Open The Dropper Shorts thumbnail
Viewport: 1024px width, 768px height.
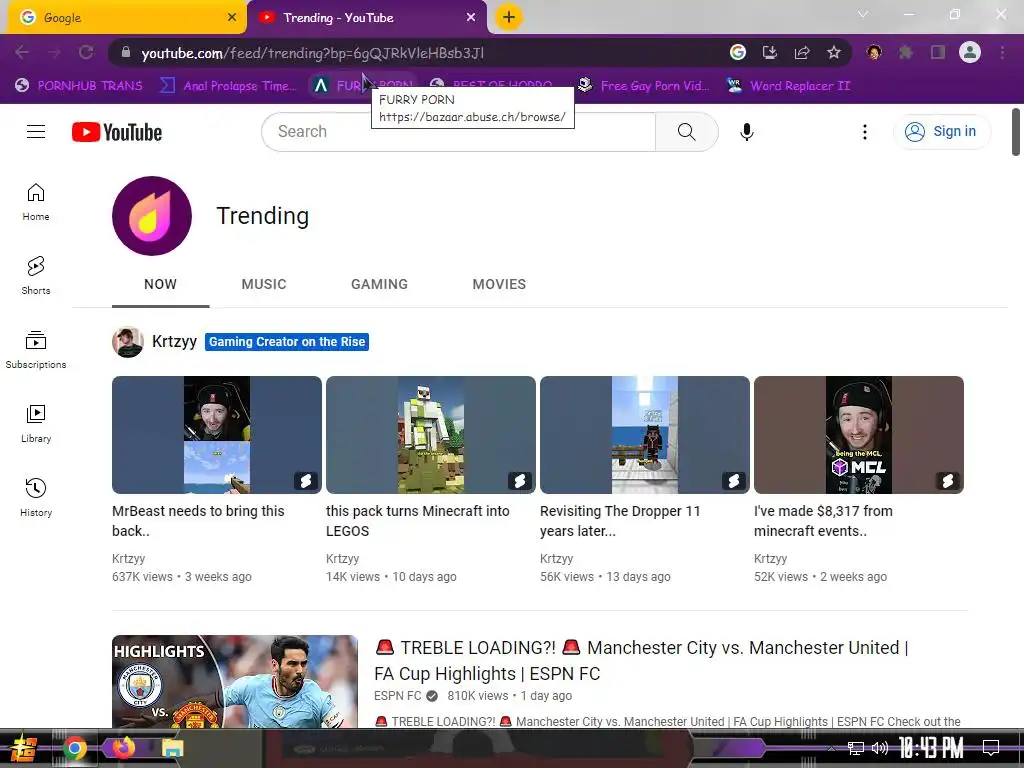tap(645, 435)
